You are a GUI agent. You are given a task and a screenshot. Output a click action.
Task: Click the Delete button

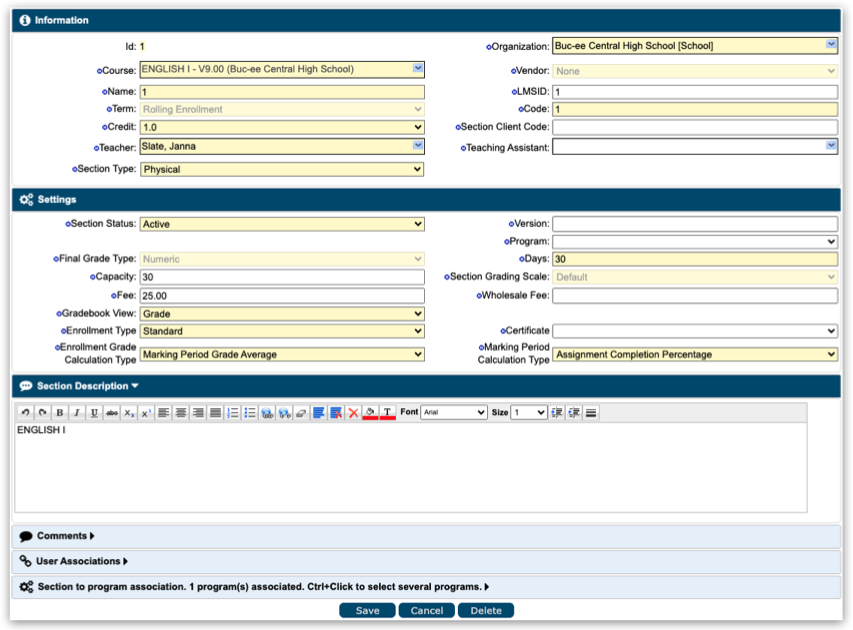486,610
